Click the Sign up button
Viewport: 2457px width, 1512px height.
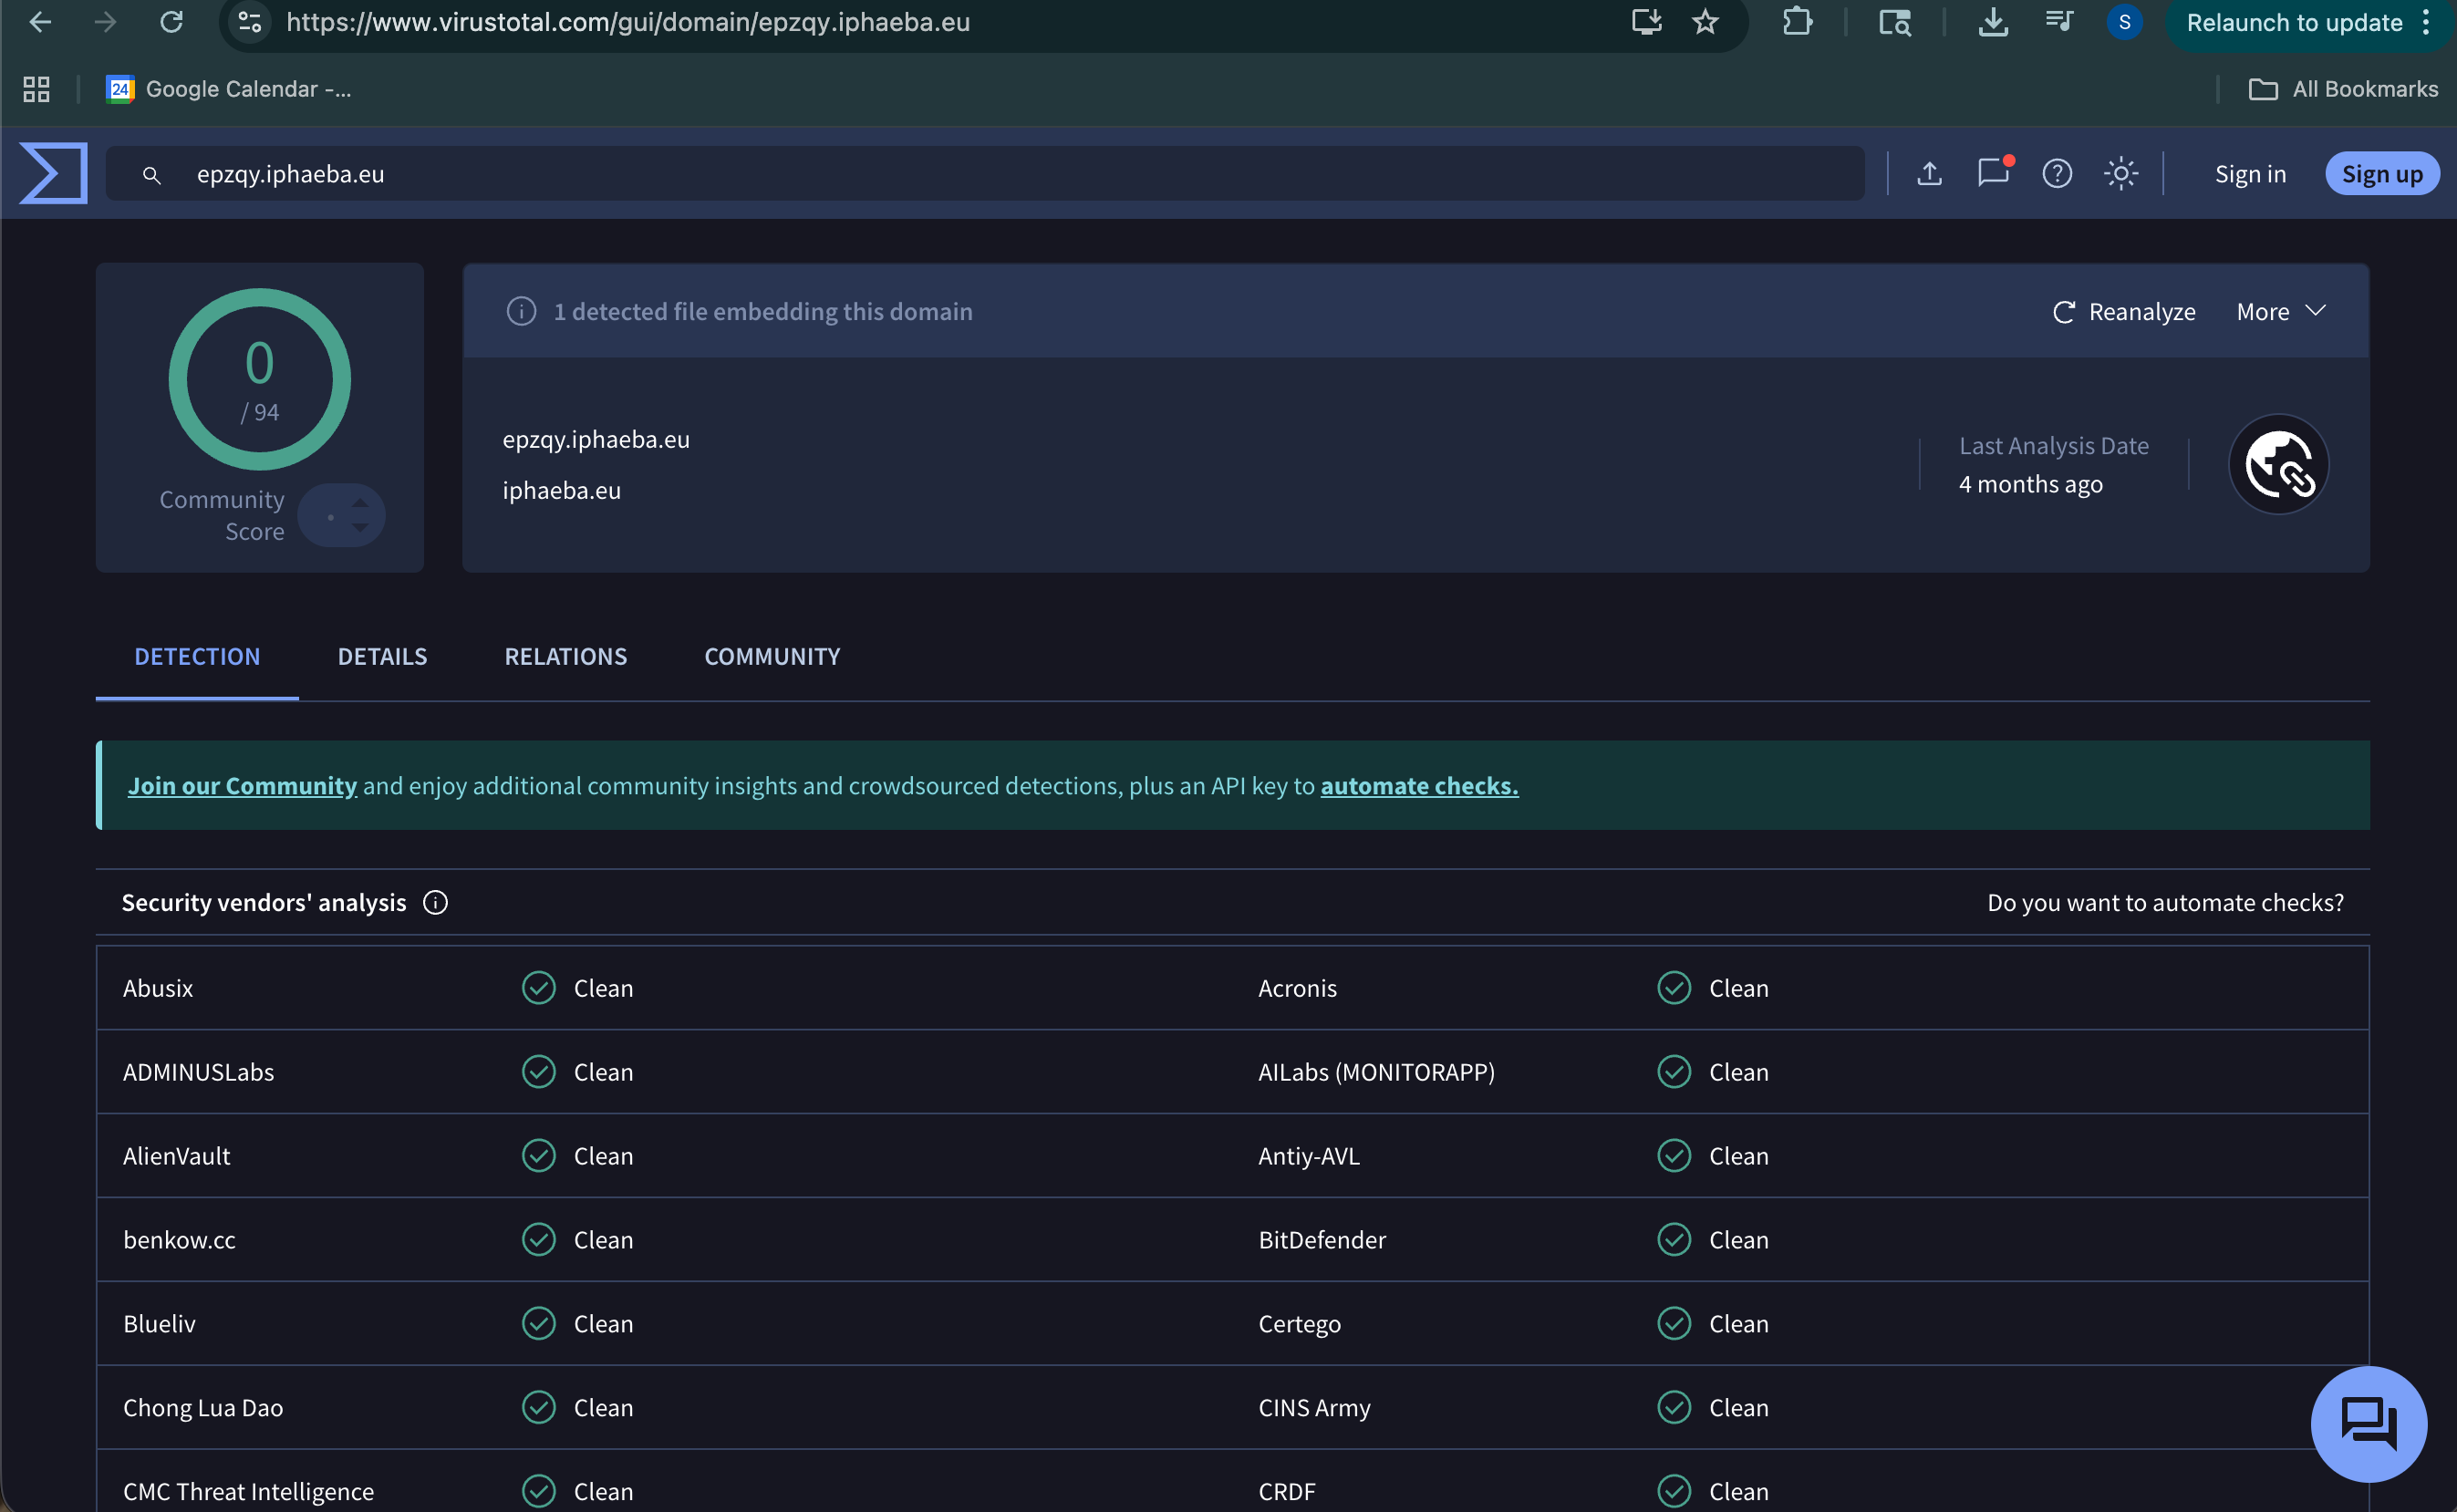(2381, 174)
